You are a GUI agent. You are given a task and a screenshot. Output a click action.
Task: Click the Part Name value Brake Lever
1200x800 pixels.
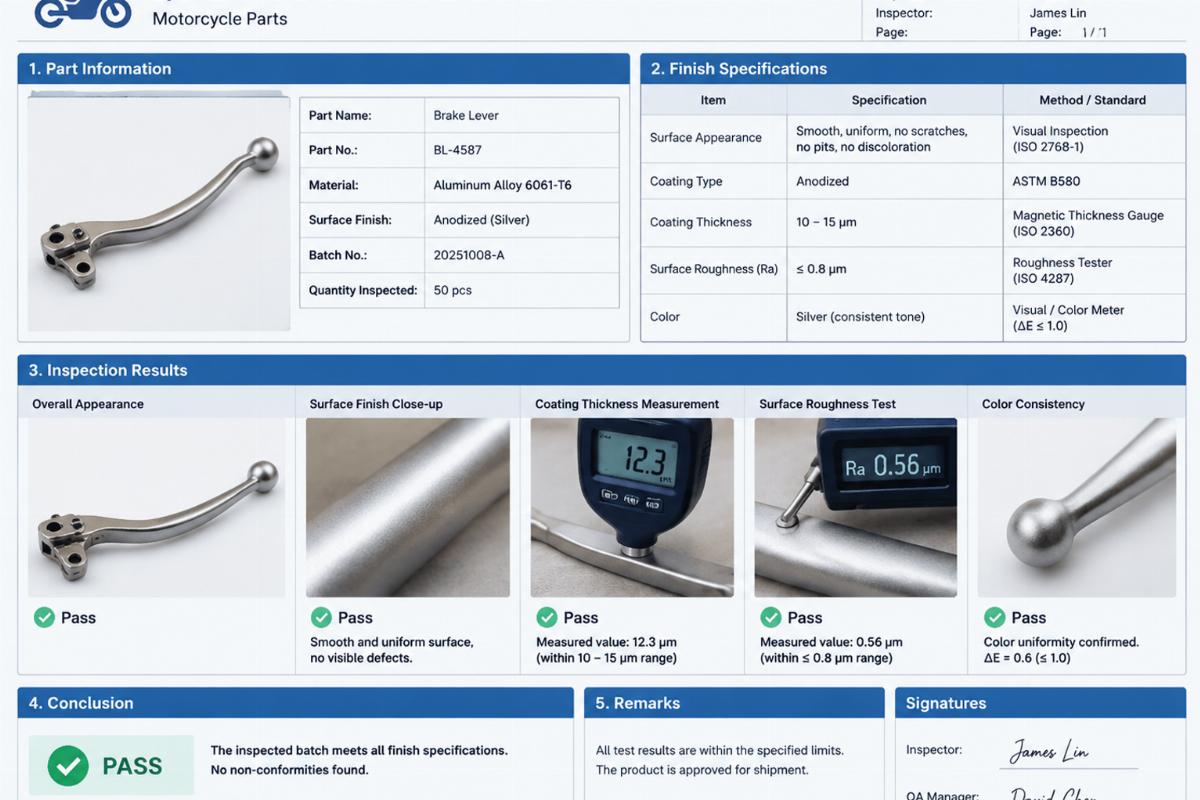point(466,115)
